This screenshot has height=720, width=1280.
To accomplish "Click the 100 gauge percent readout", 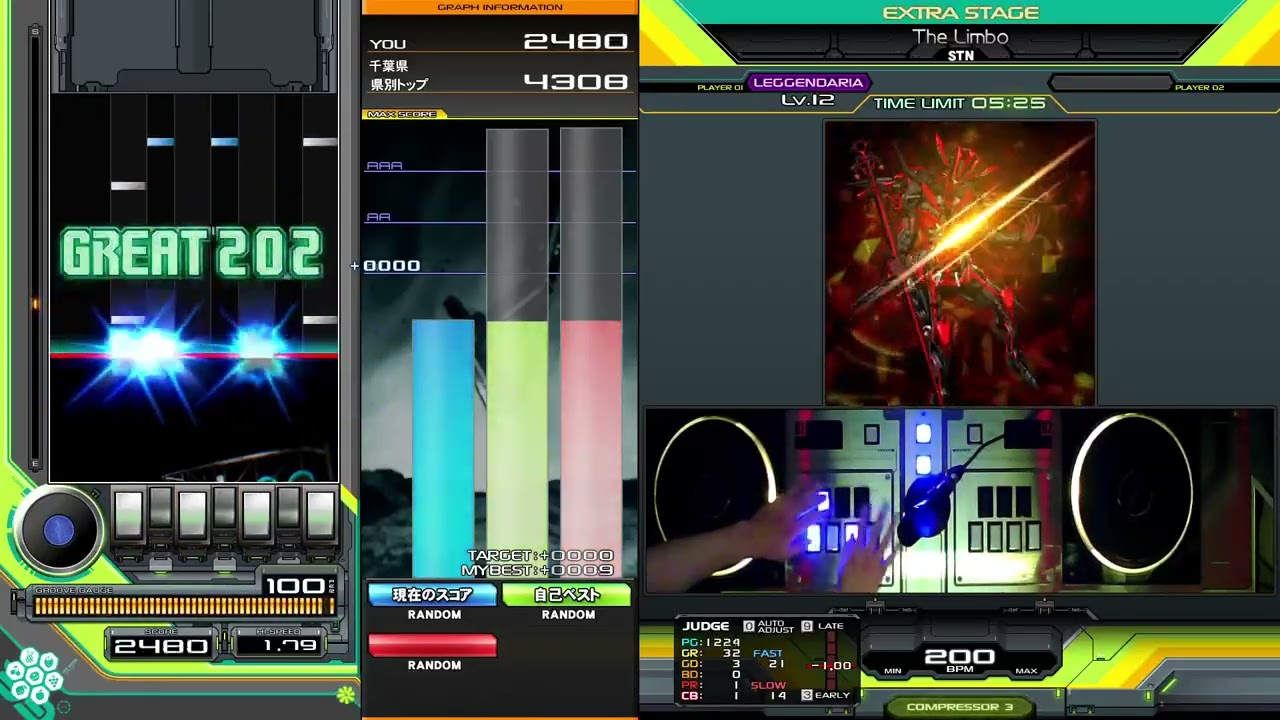I will tap(296, 585).
